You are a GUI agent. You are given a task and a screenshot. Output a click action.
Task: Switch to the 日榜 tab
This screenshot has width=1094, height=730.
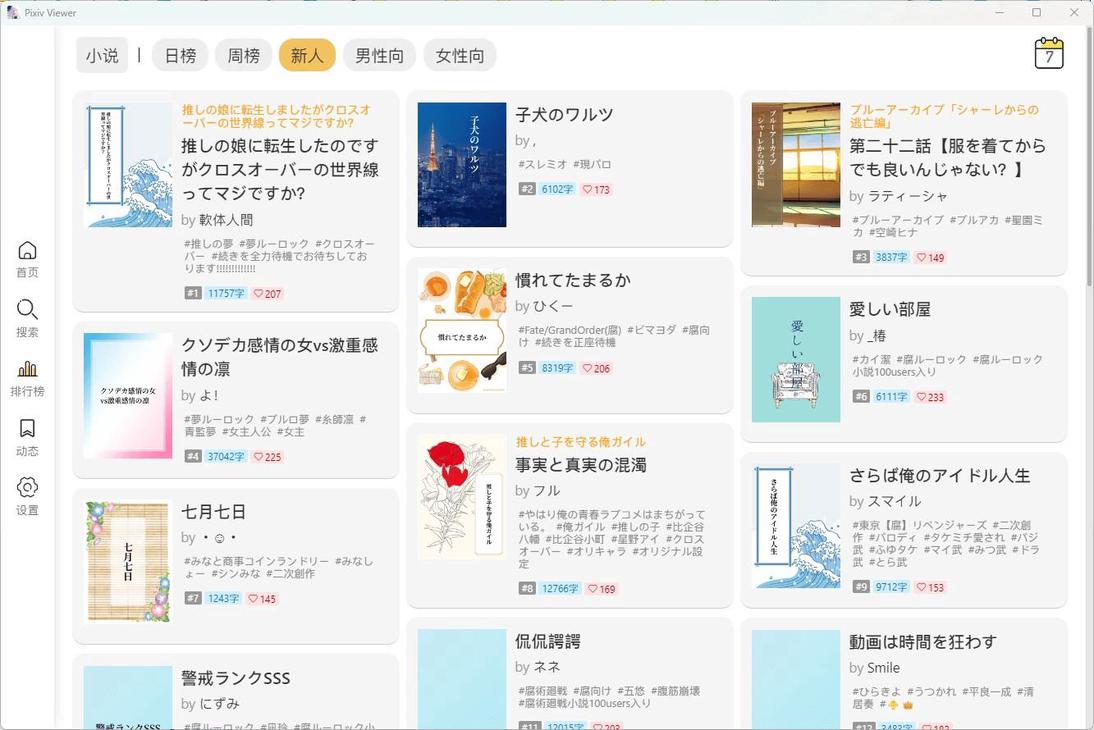coord(179,56)
